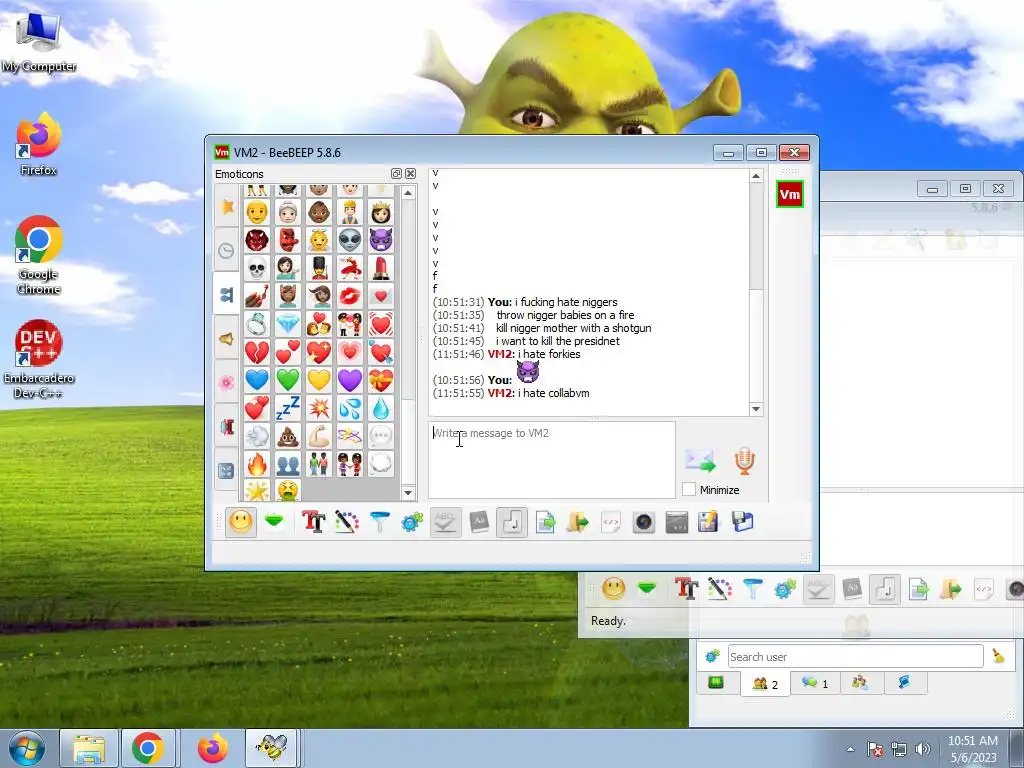The image size is (1024, 768).
Task: Open the text color pencil tool in VM2 toolbar
Action: coord(347,522)
